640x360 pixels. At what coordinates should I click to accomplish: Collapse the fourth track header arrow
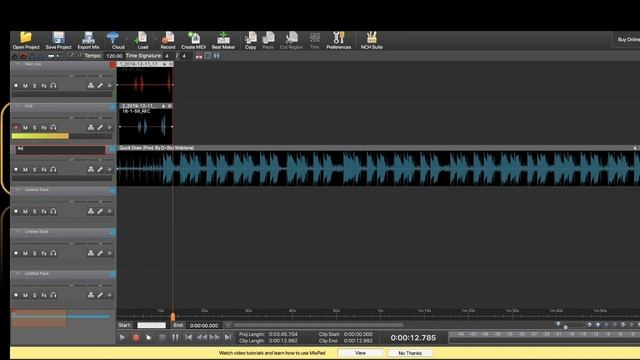coord(18,190)
